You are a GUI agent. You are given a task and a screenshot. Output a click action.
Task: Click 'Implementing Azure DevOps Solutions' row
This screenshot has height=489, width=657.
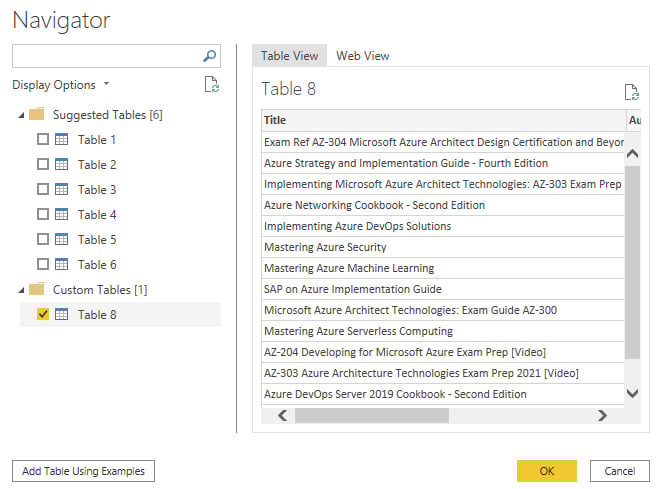coord(443,226)
